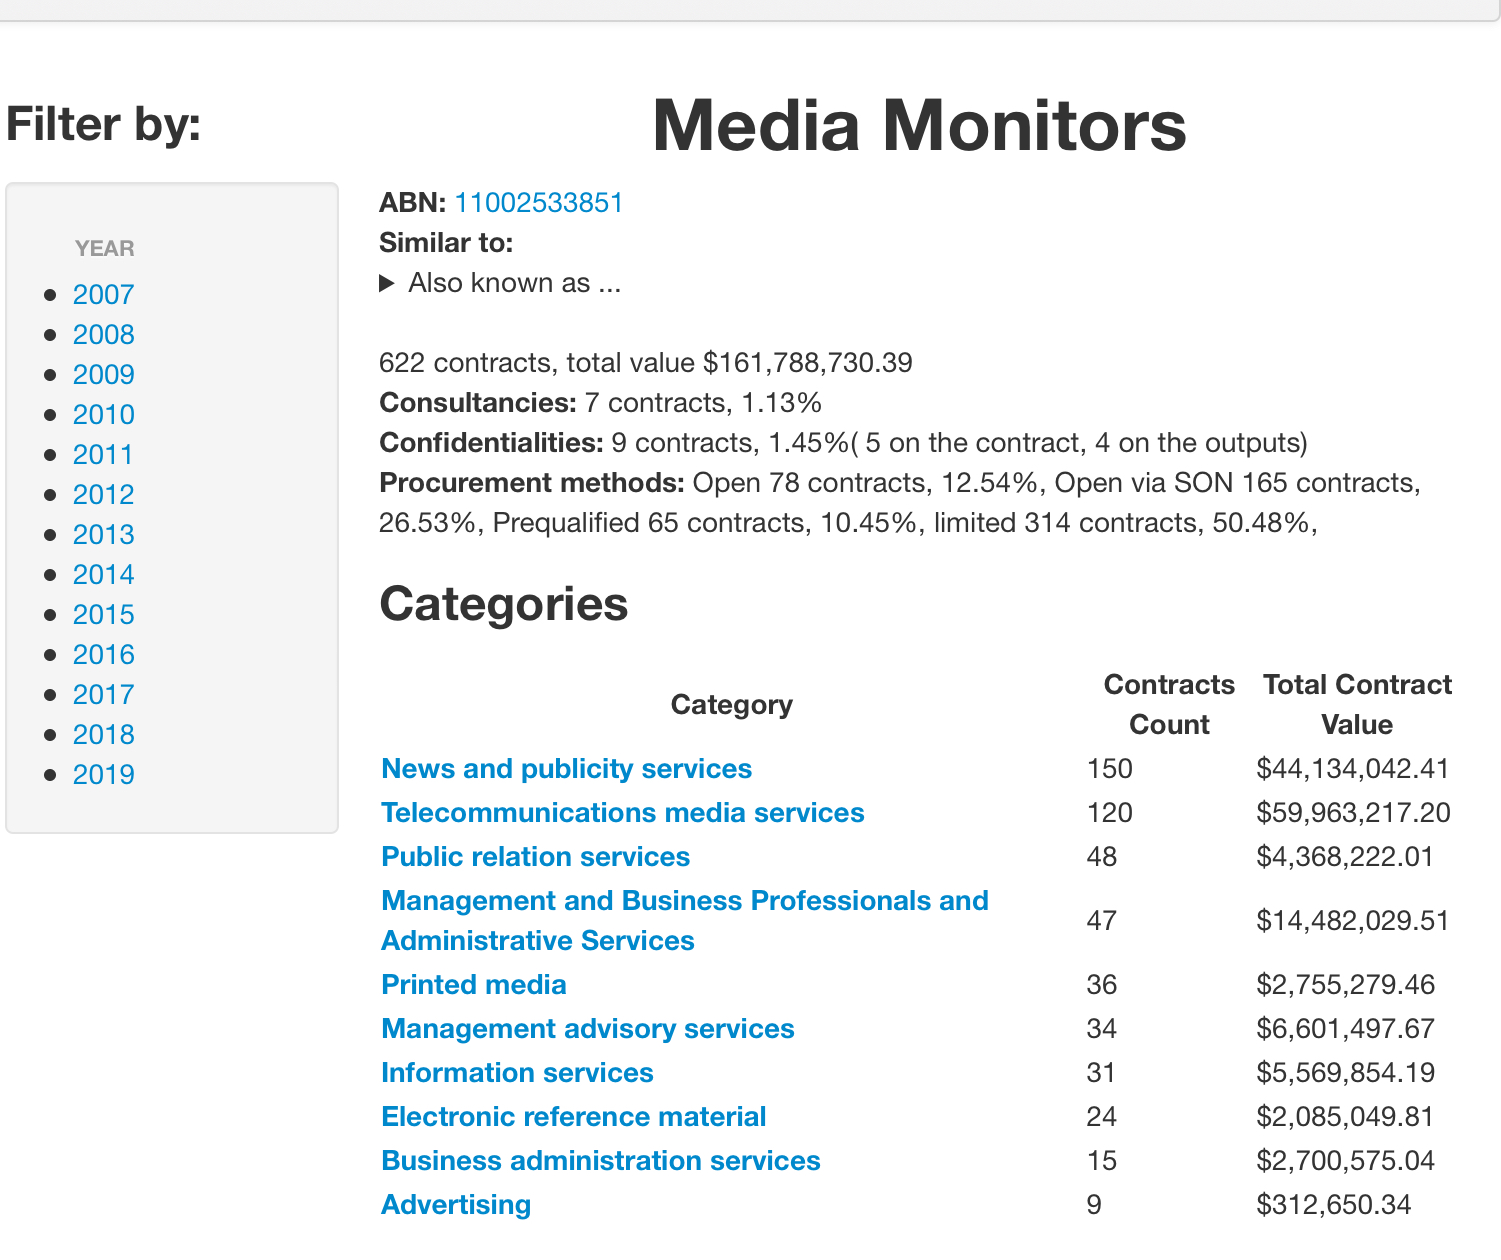Filter contracts by year 2009
Image resolution: width=1501 pixels, height=1260 pixels.
(103, 375)
